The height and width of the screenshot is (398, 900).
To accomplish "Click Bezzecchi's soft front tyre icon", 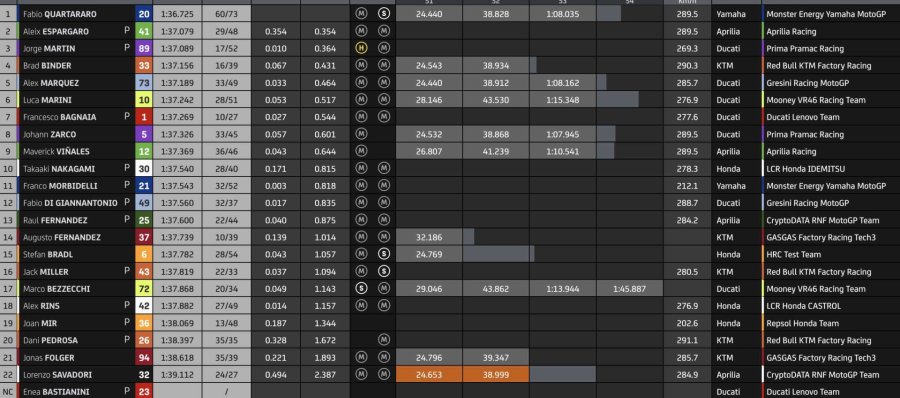I will pos(361,289).
